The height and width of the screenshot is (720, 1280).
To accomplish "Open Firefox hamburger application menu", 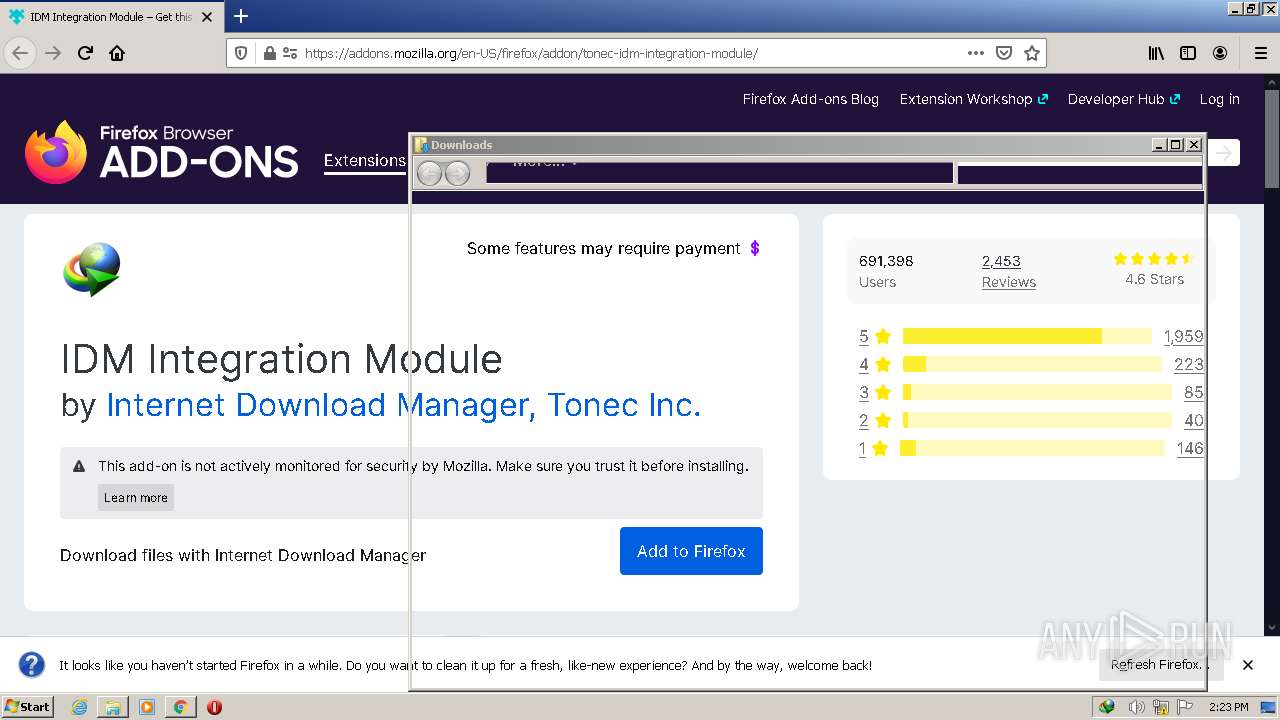I will (1261, 53).
